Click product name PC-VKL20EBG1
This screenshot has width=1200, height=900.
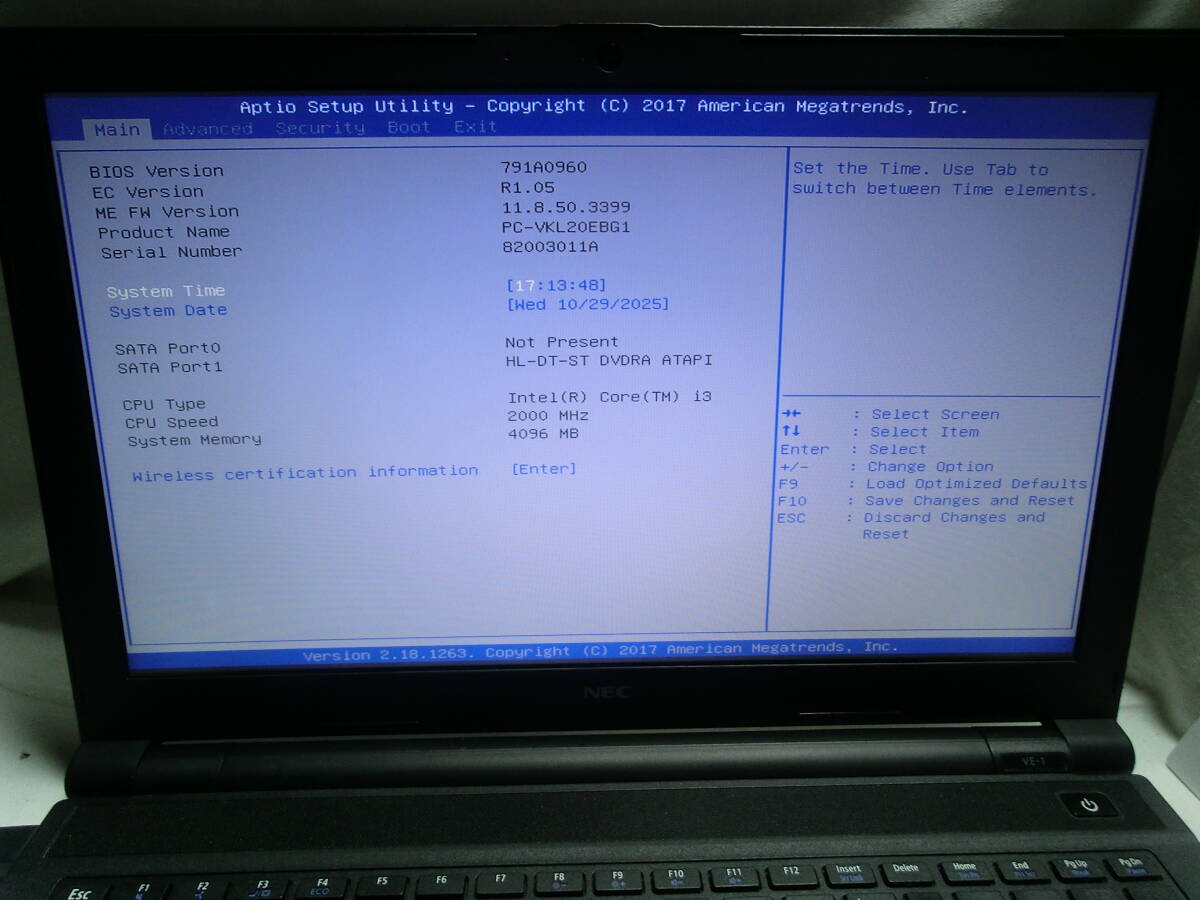(x=566, y=227)
